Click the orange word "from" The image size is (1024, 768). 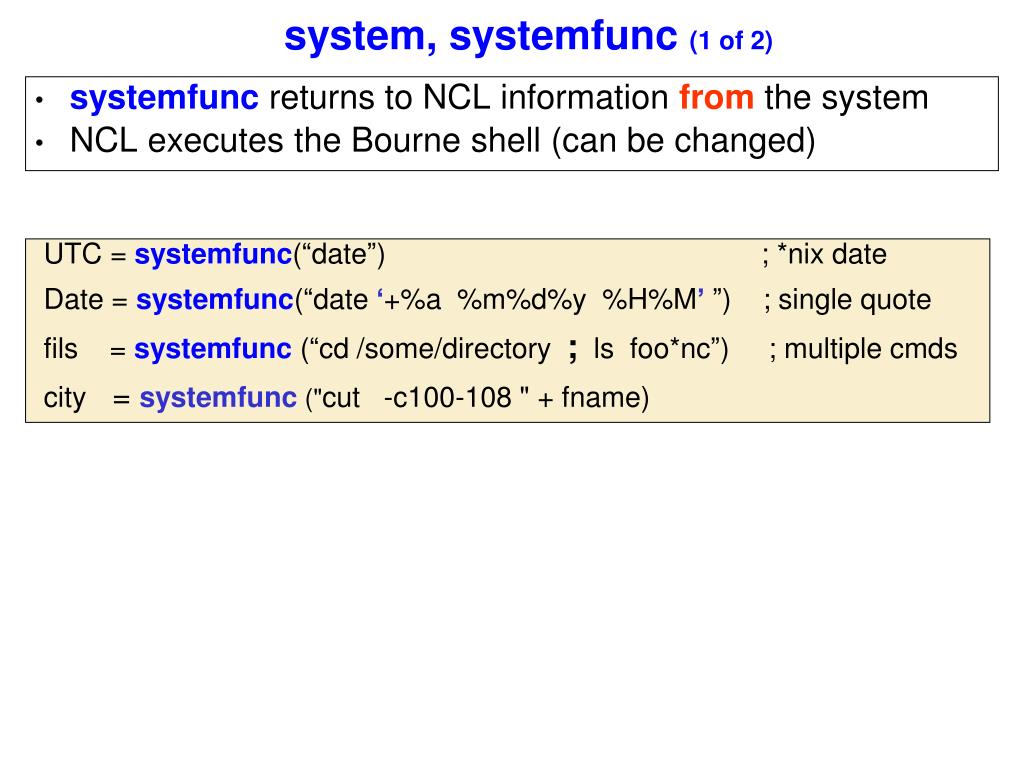[x=716, y=97]
